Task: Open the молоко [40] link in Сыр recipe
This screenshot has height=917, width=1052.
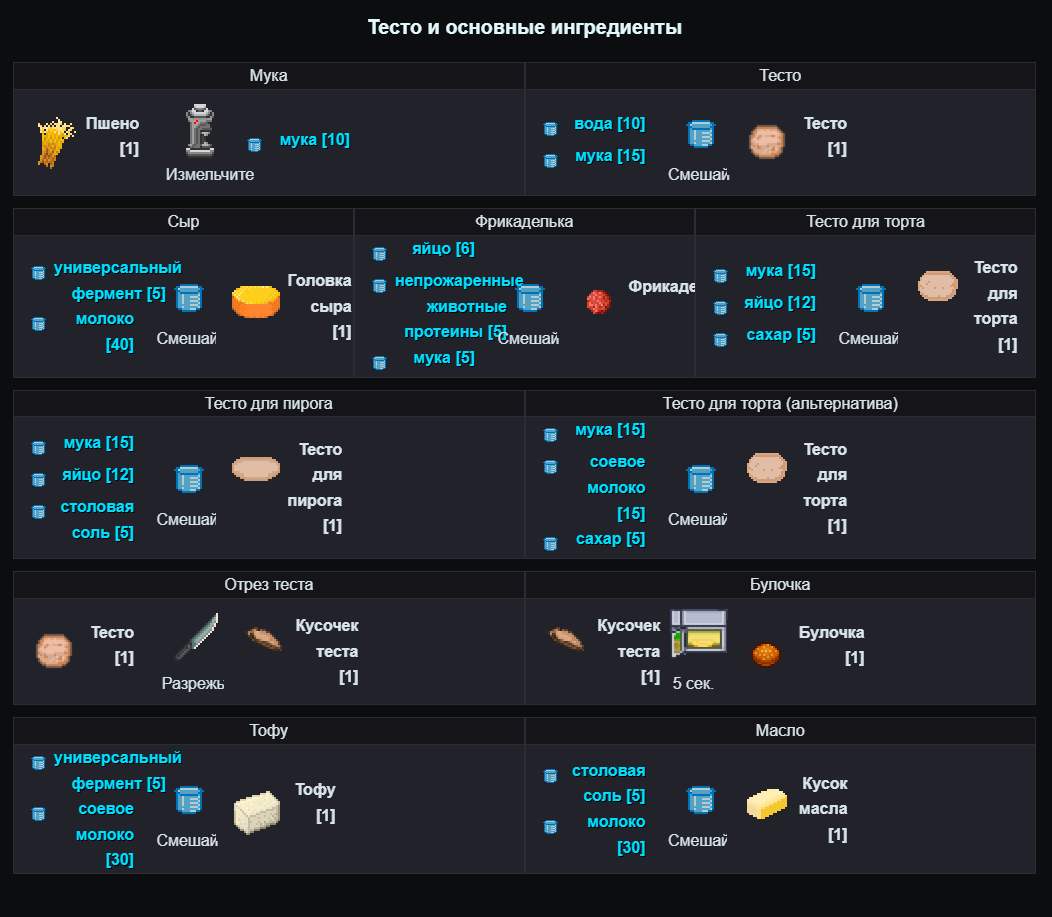Action: click(105, 331)
